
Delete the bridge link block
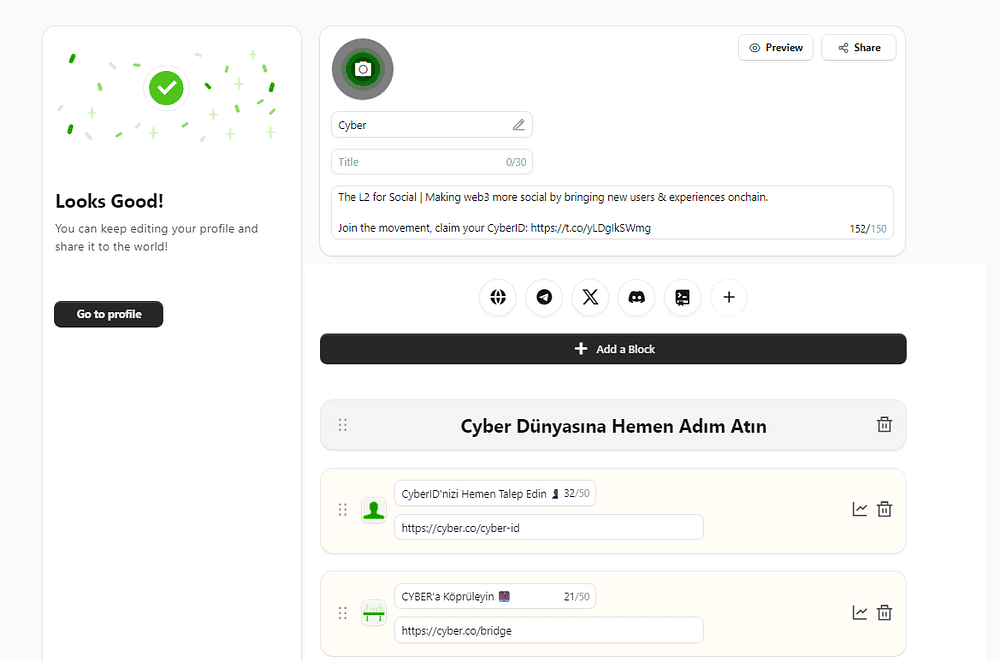pos(884,613)
